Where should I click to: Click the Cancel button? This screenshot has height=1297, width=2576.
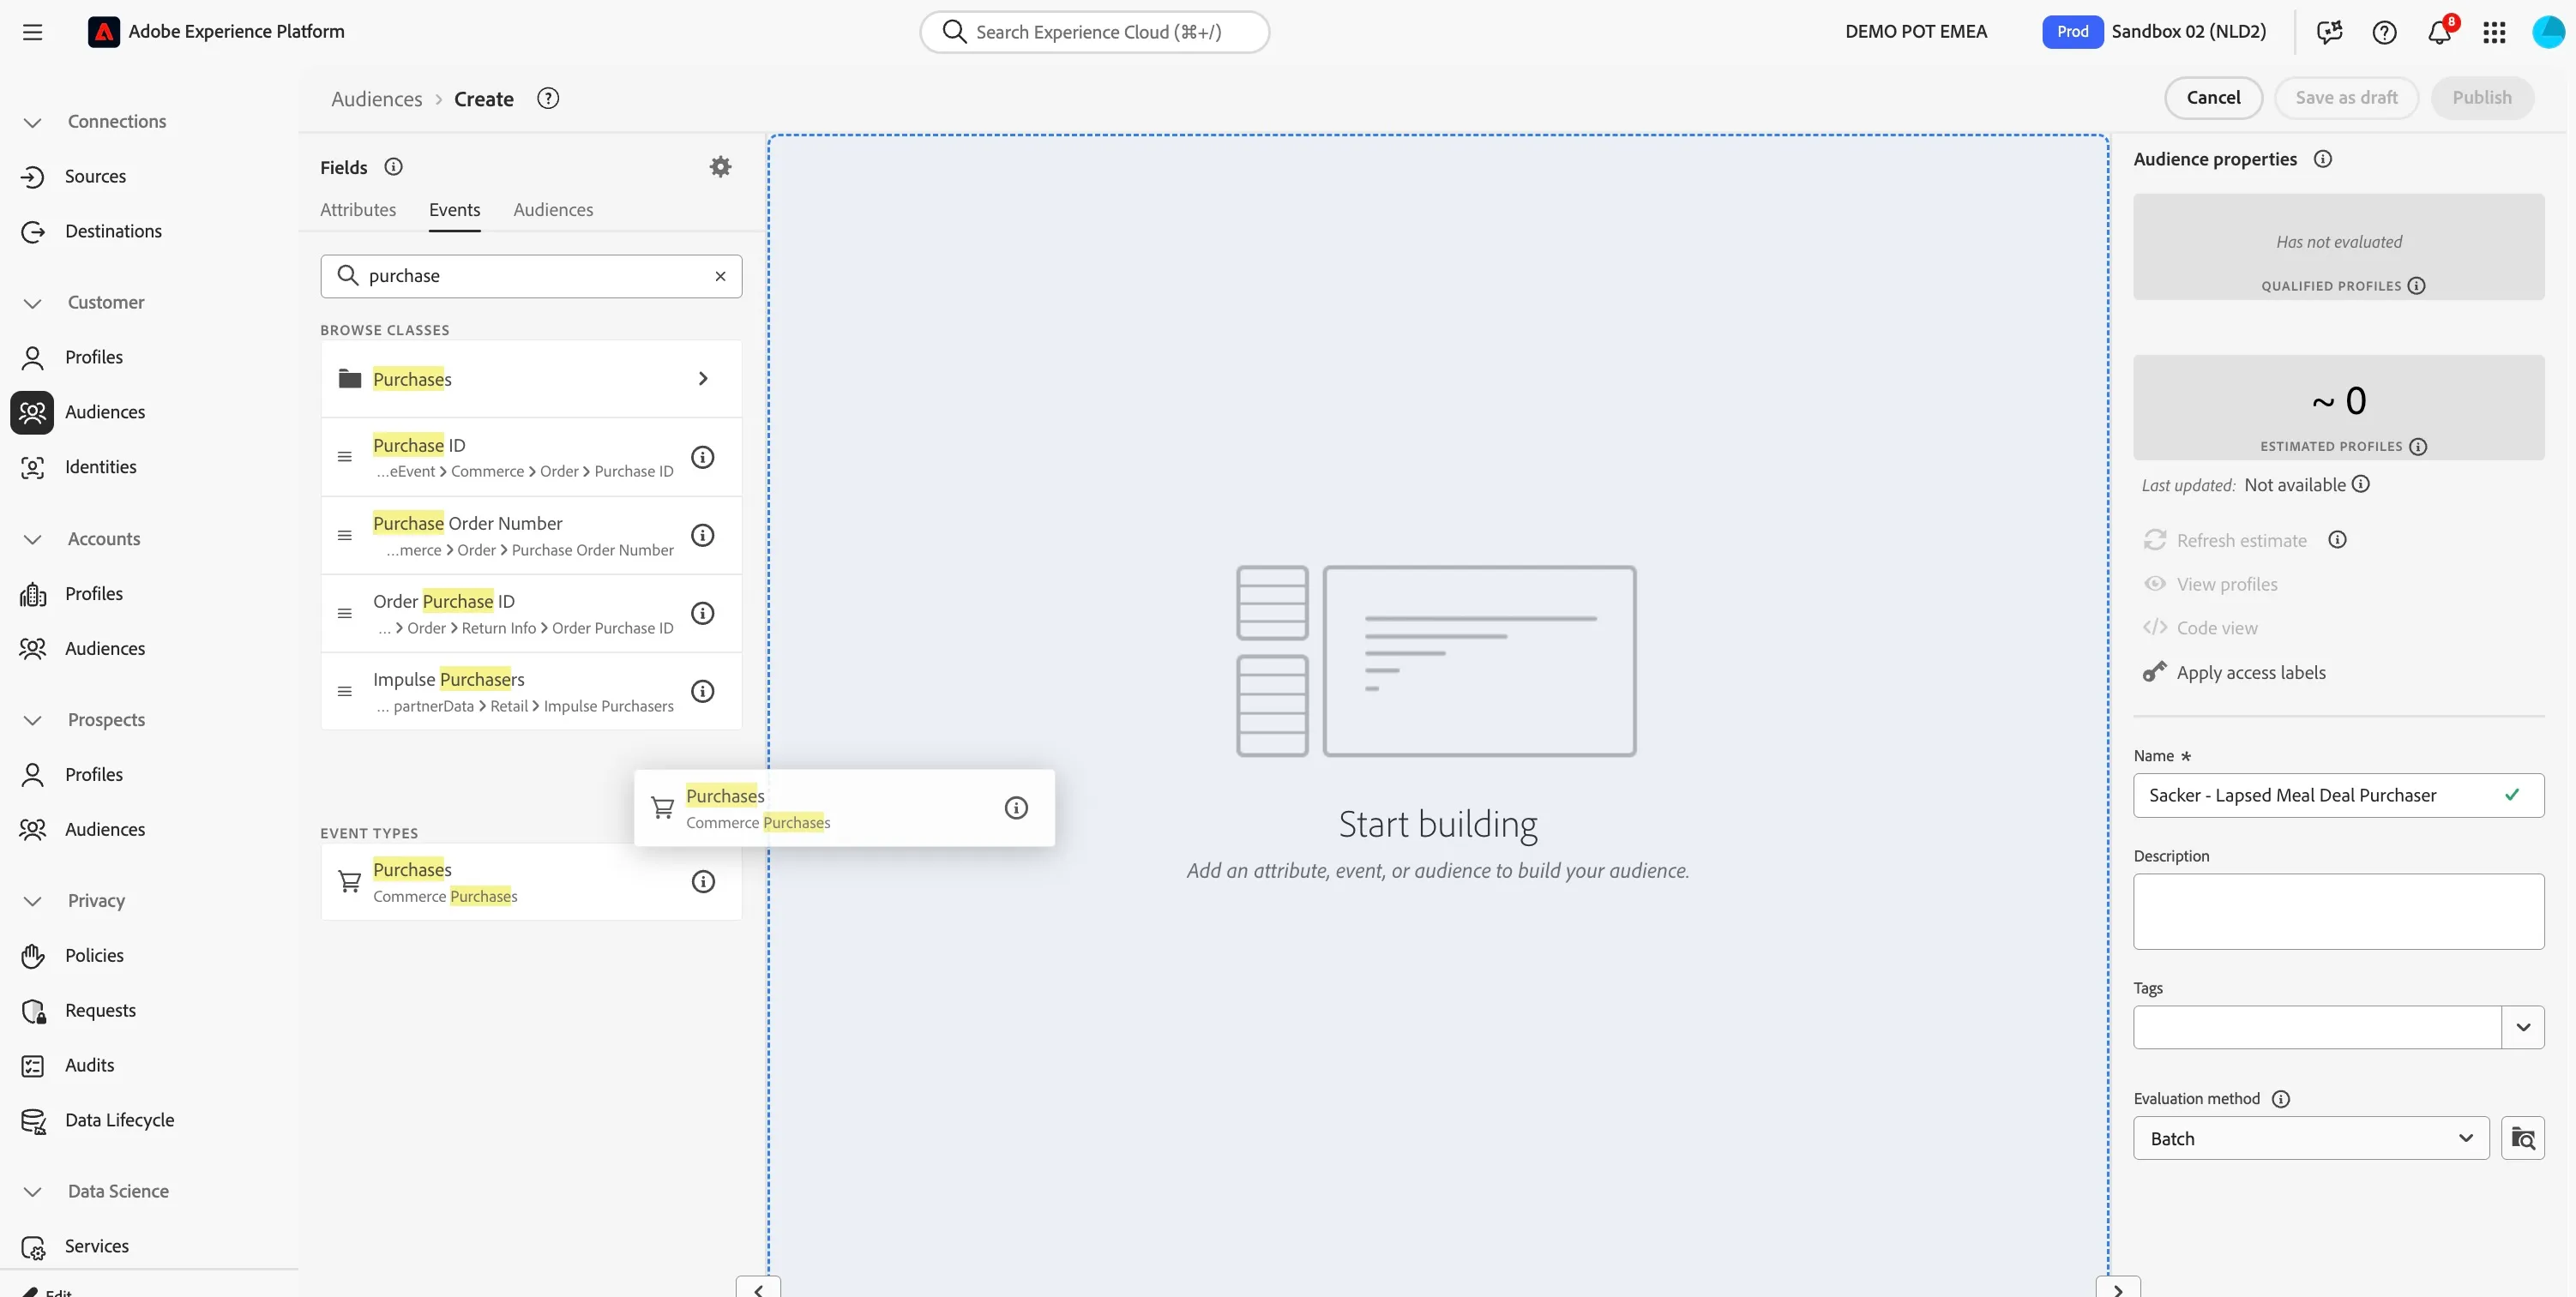(x=2212, y=98)
